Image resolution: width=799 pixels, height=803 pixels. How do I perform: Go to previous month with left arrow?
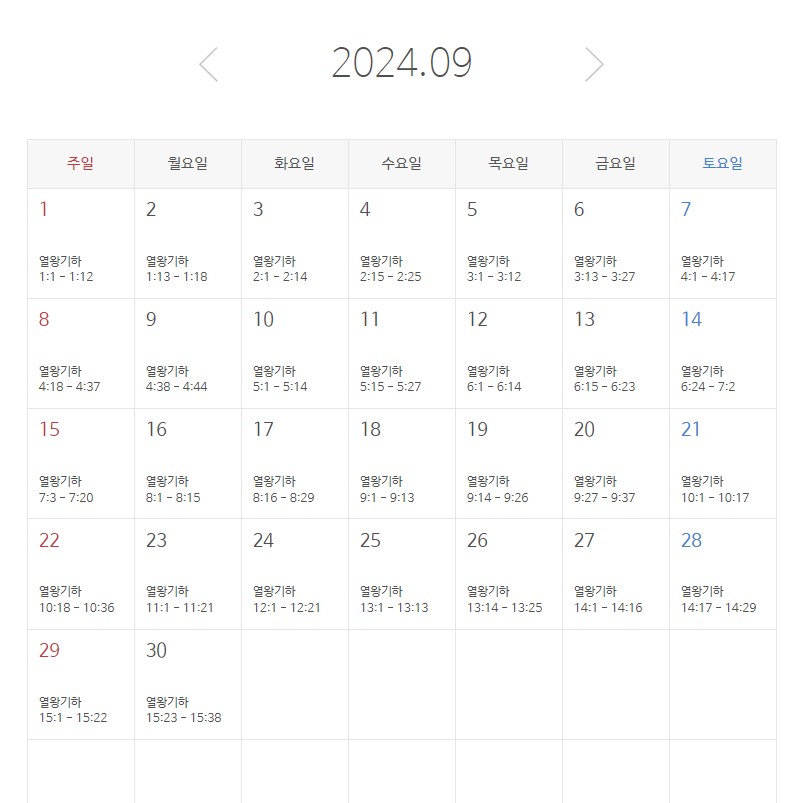point(208,65)
